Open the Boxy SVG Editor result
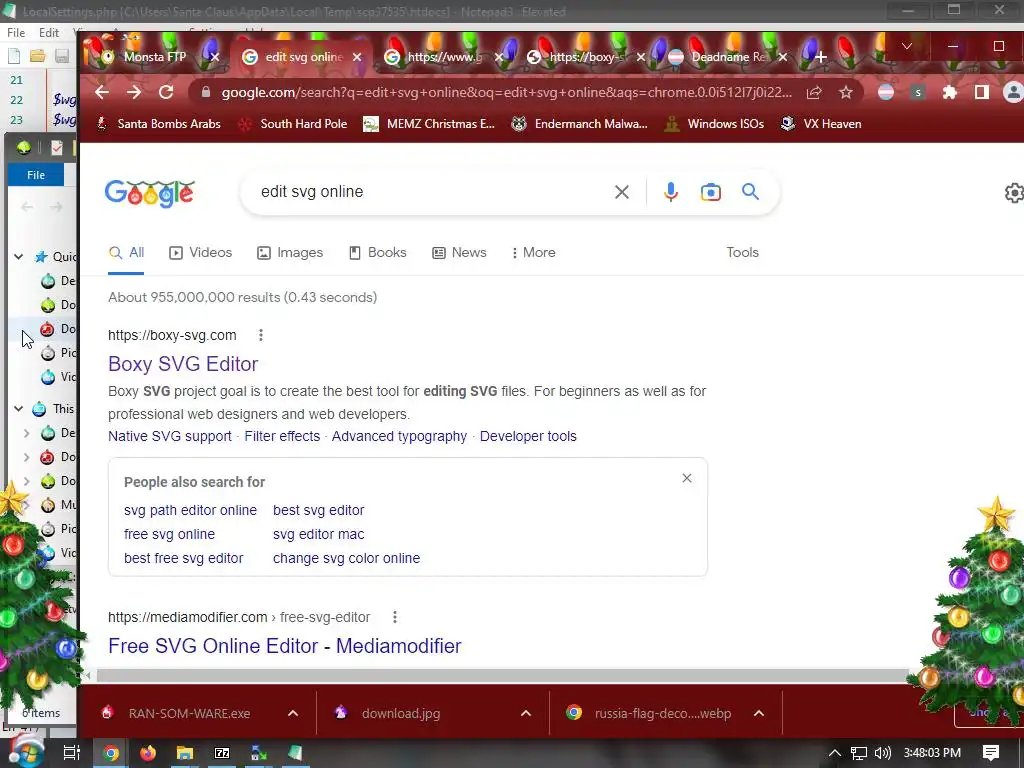 click(x=183, y=364)
